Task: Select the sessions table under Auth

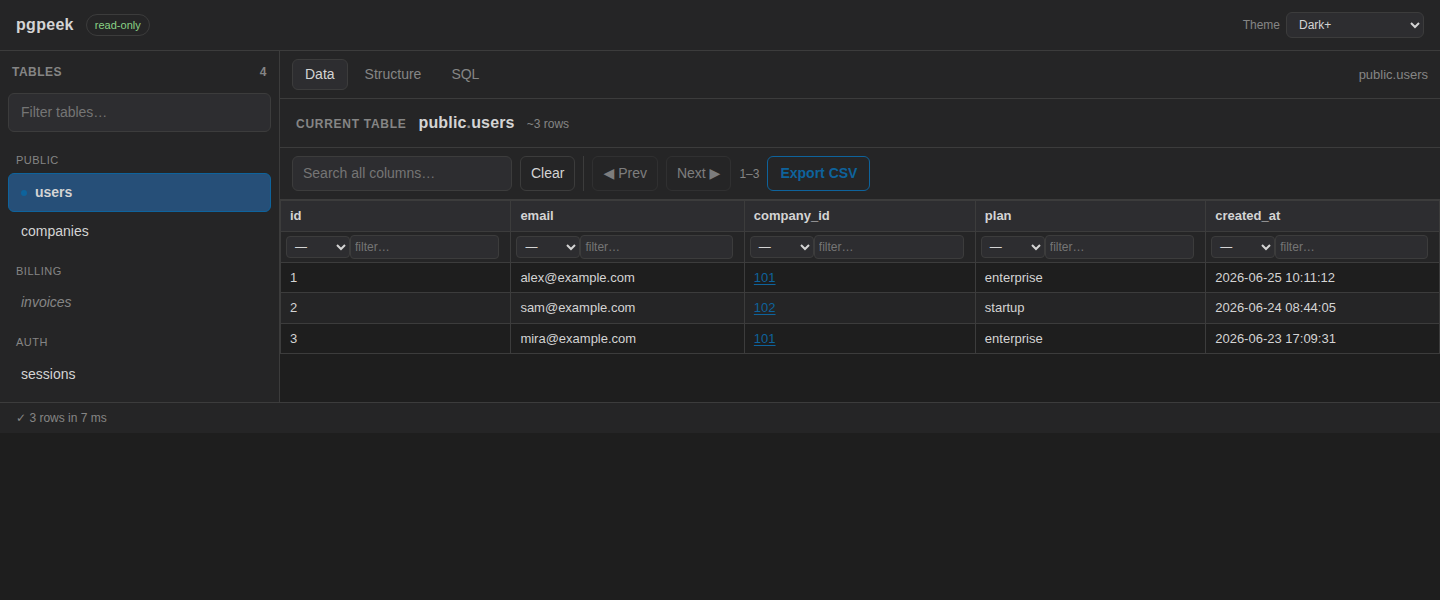Action: 139,374
